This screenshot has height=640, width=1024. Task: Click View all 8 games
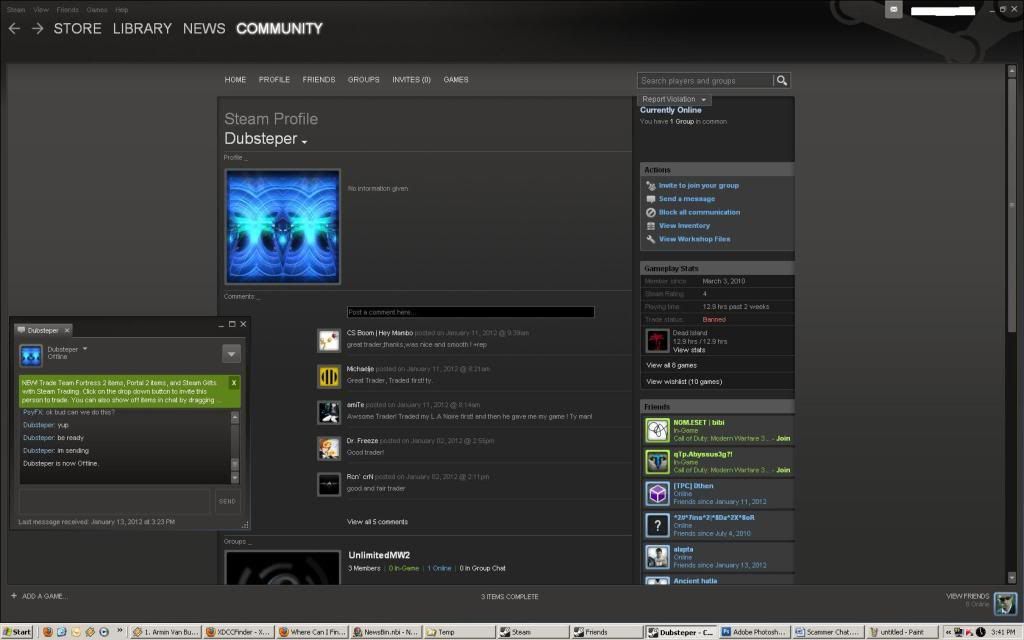click(x=671, y=365)
